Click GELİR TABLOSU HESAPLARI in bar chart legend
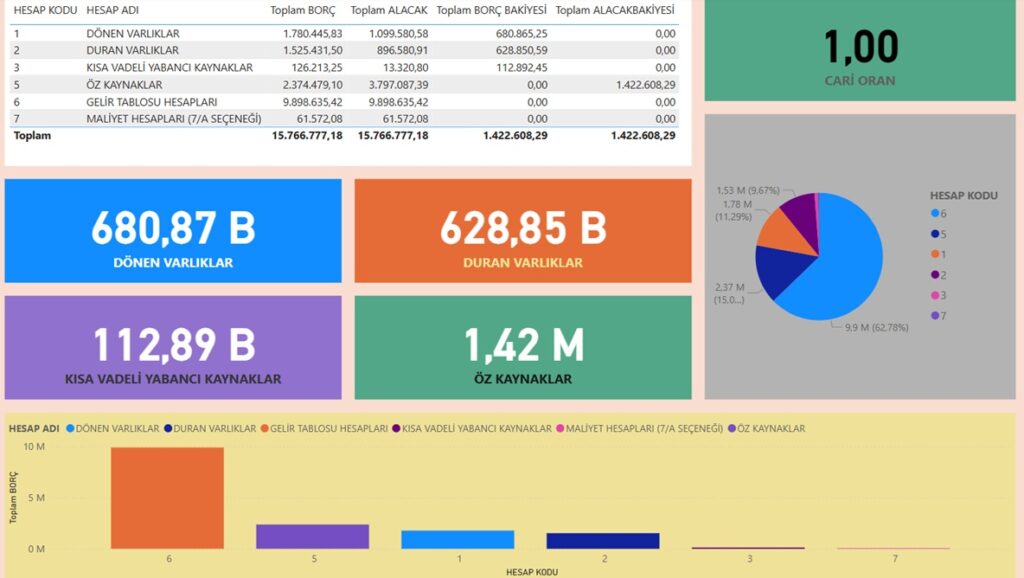This screenshot has height=578, width=1024. pyautogui.click(x=326, y=428)
